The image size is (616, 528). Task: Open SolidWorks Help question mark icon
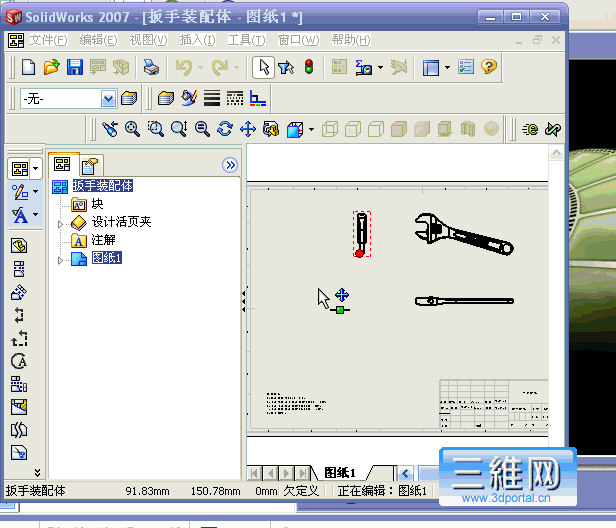(x=489, y=67)
